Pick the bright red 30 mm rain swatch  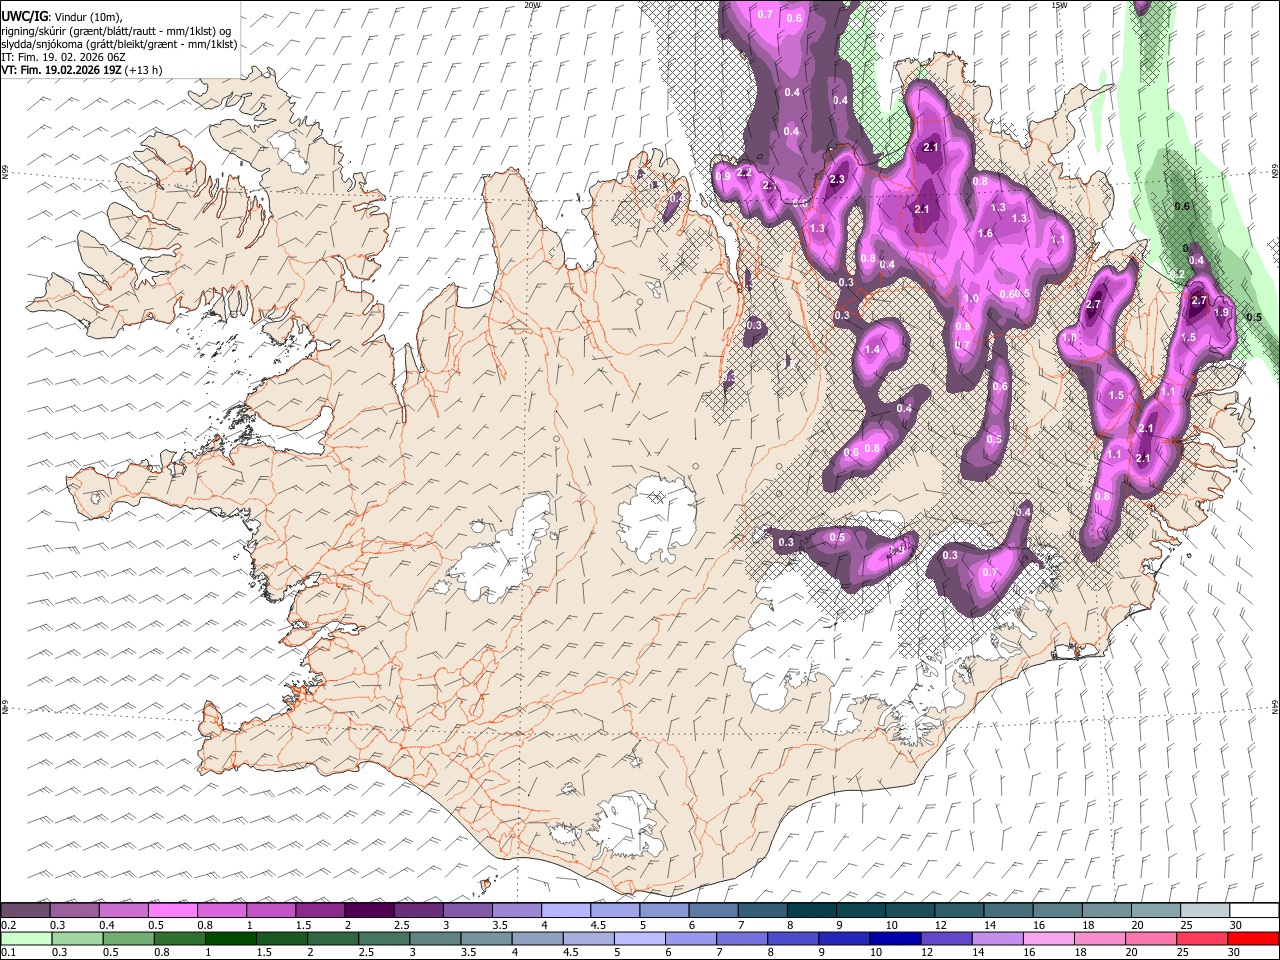pos(1253,939)
